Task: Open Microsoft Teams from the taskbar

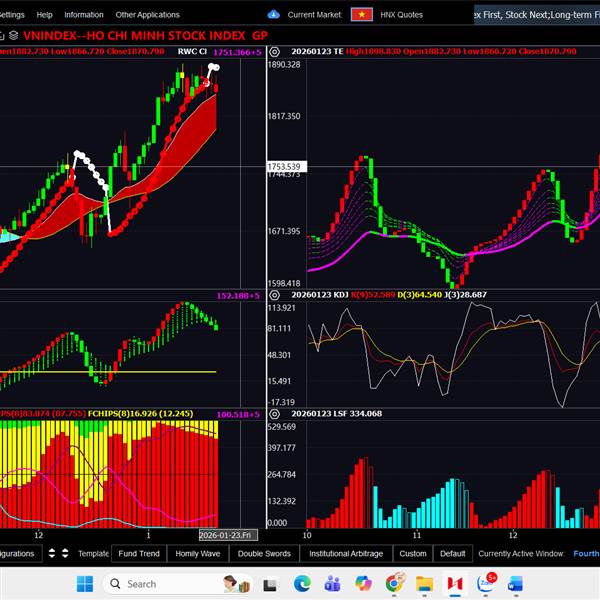Action: click(333, 583)
